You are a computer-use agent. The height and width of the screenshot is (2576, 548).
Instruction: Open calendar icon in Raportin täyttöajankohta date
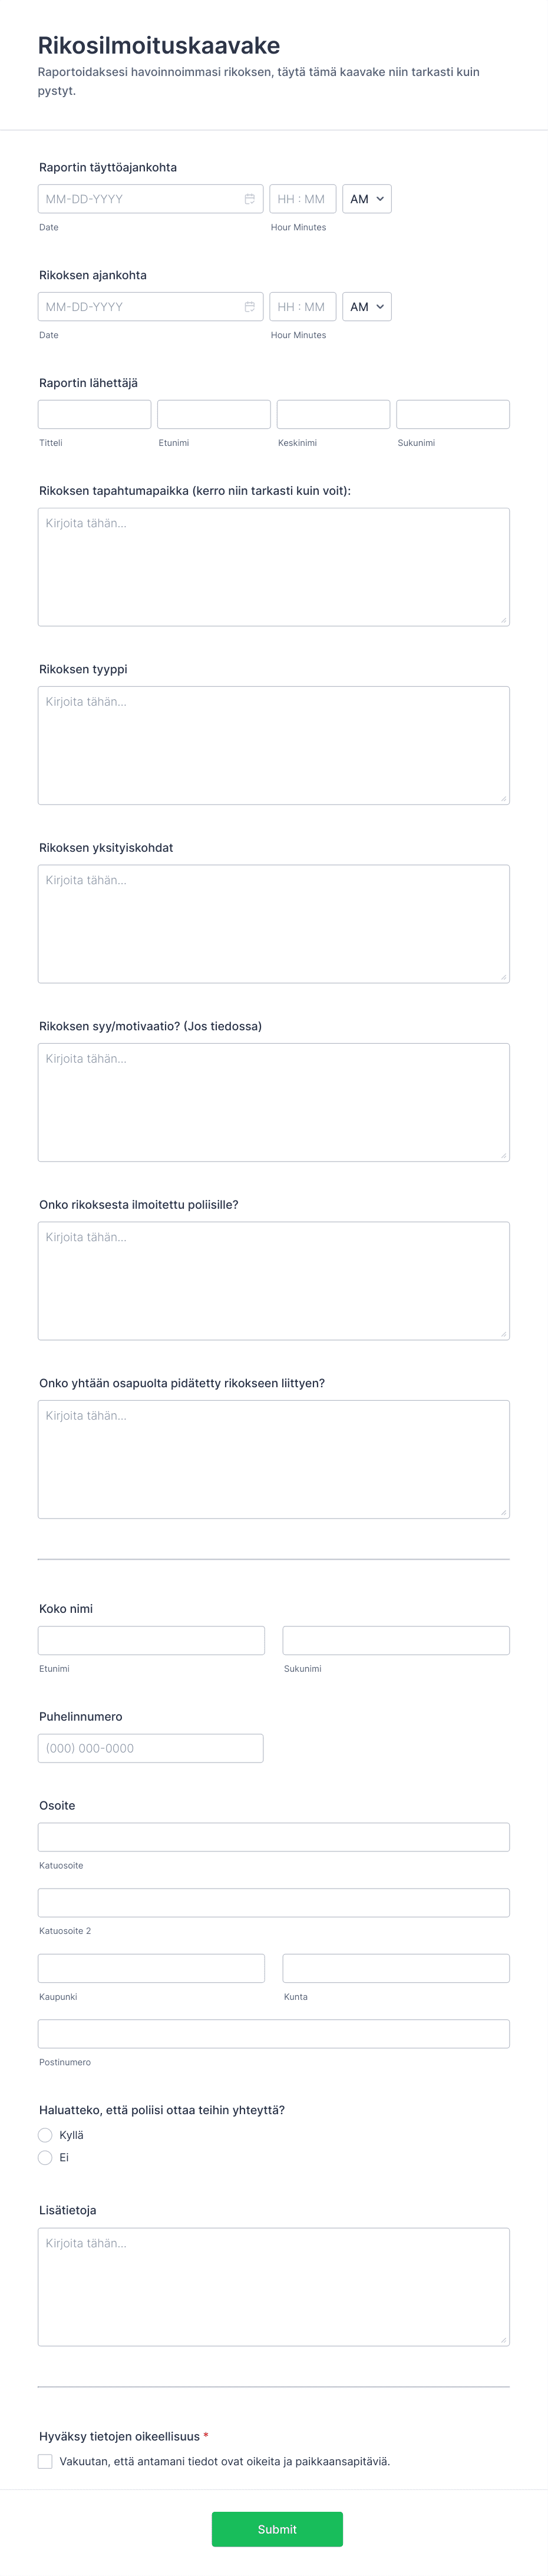249,199
